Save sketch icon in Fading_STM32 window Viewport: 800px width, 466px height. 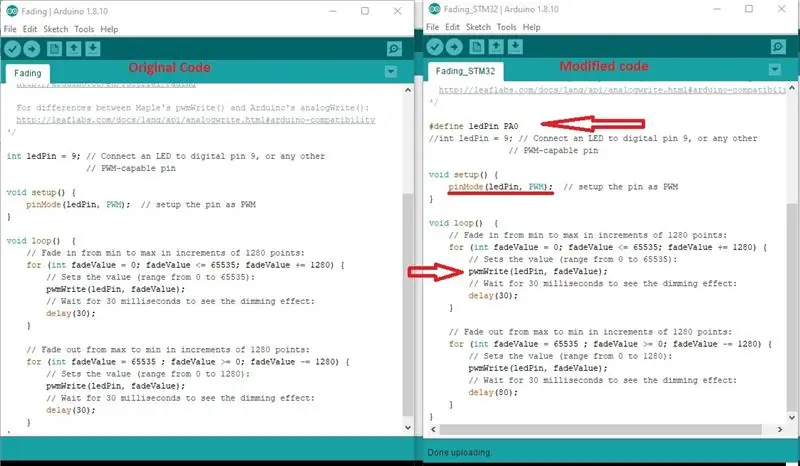coord(515,47)
